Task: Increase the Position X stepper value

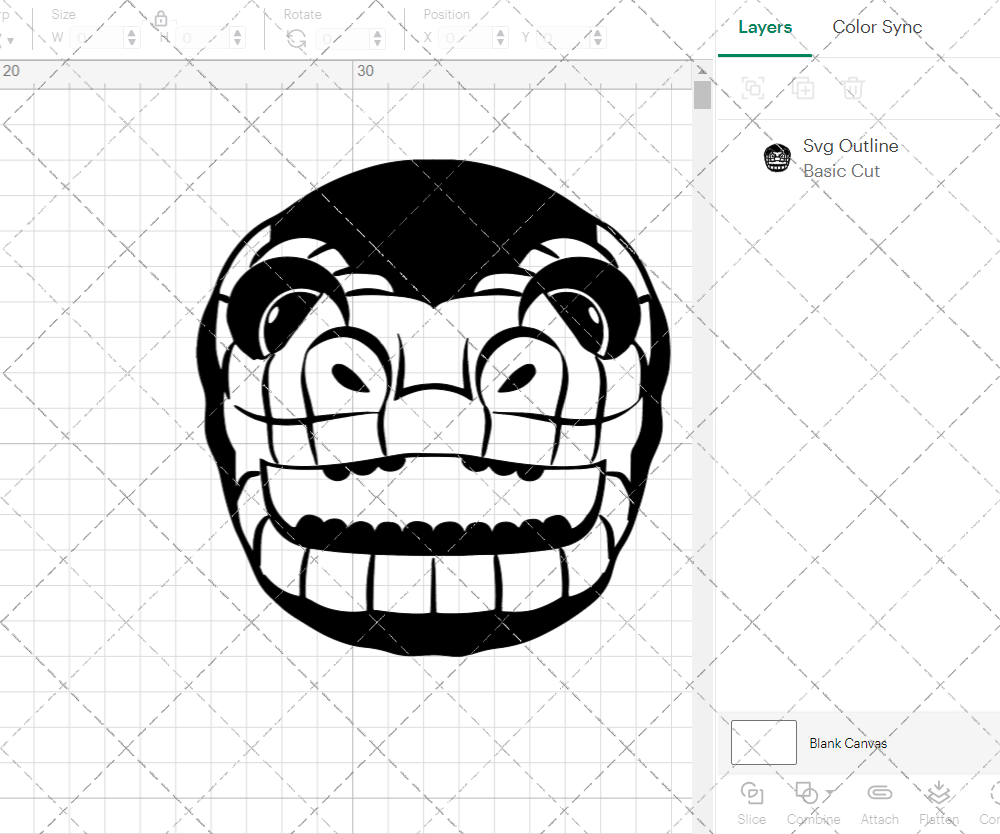Action: click(501, 33)
